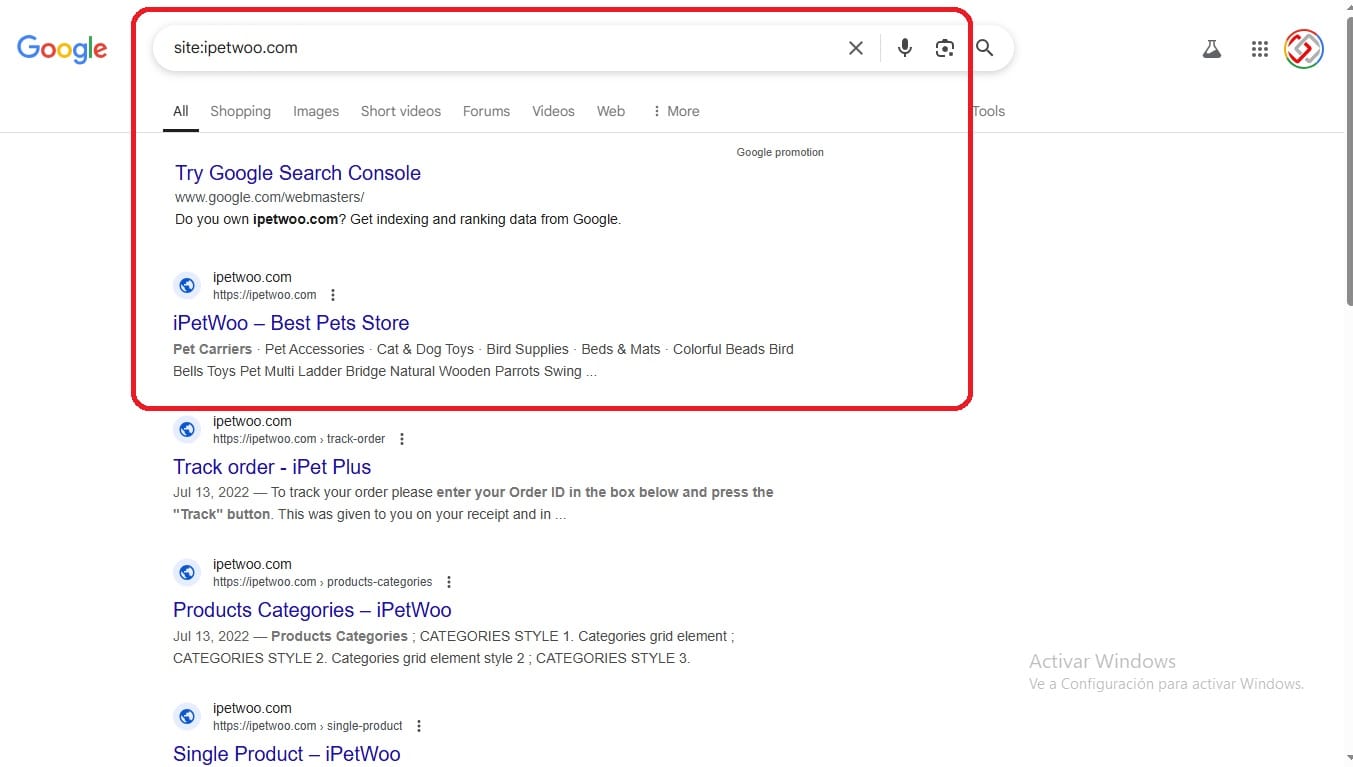Image resolution: width=1353 pixels, height=767 pixels.
Task: Expand the More search filters menu
Action: tap(676, 111)
